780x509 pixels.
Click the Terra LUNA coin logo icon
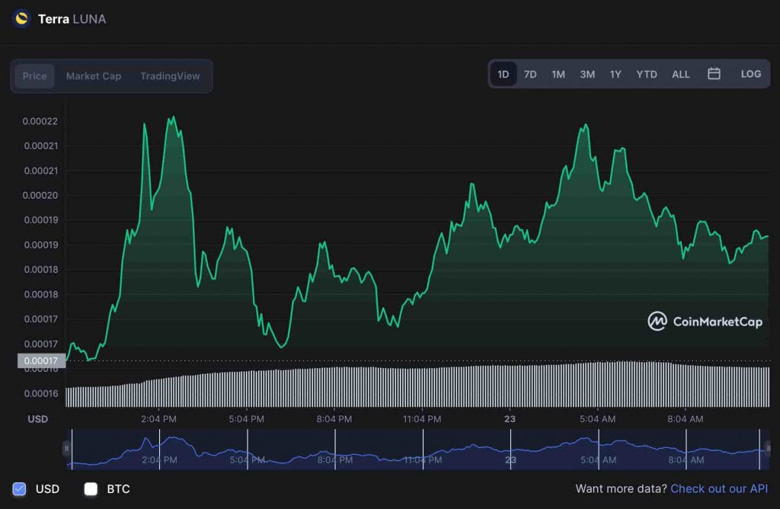[21, 18]
